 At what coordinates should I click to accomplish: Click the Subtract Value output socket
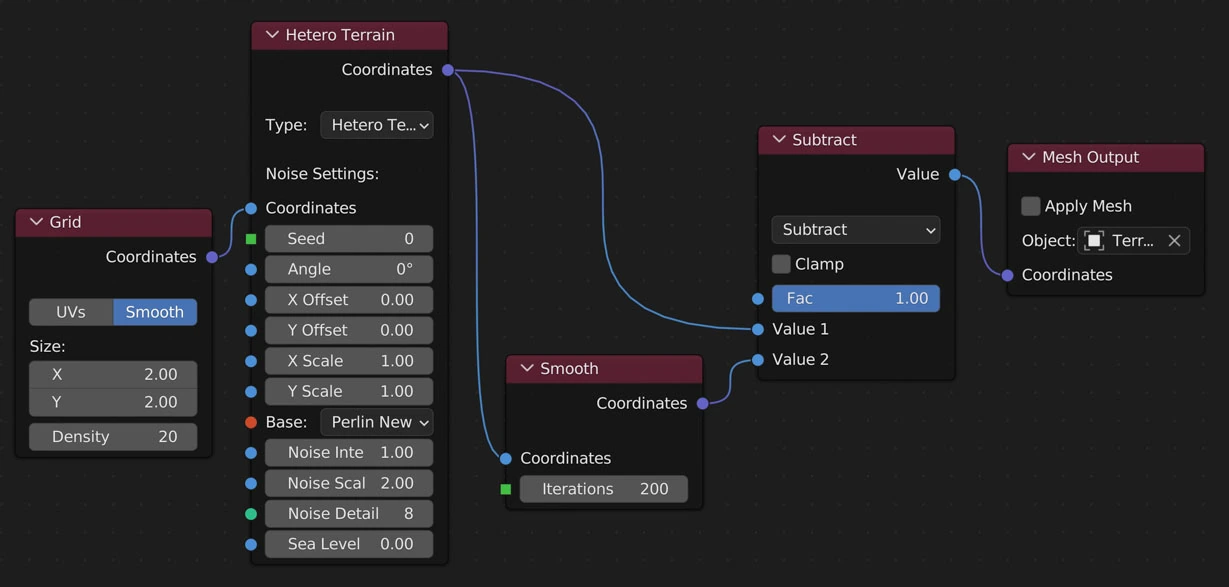pos(955,175)
